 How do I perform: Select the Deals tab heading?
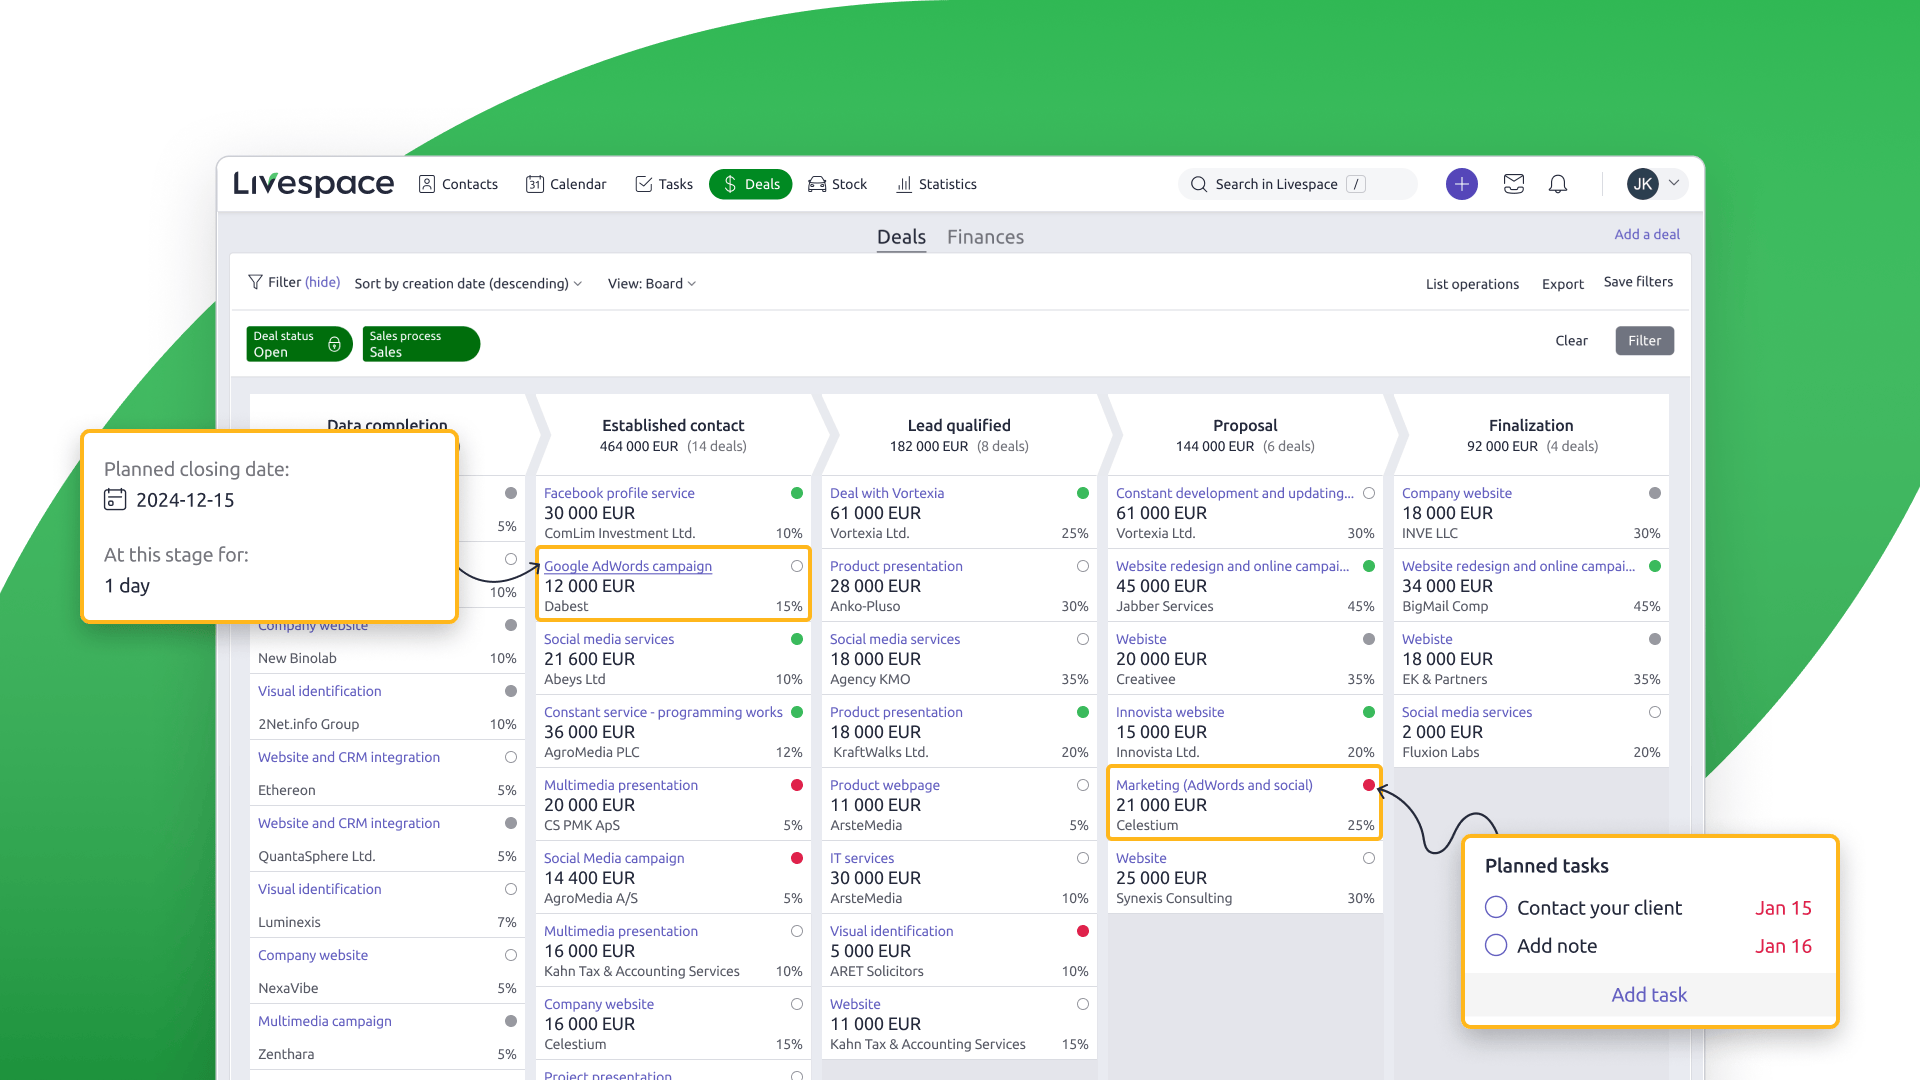click(x=901, y=237)
